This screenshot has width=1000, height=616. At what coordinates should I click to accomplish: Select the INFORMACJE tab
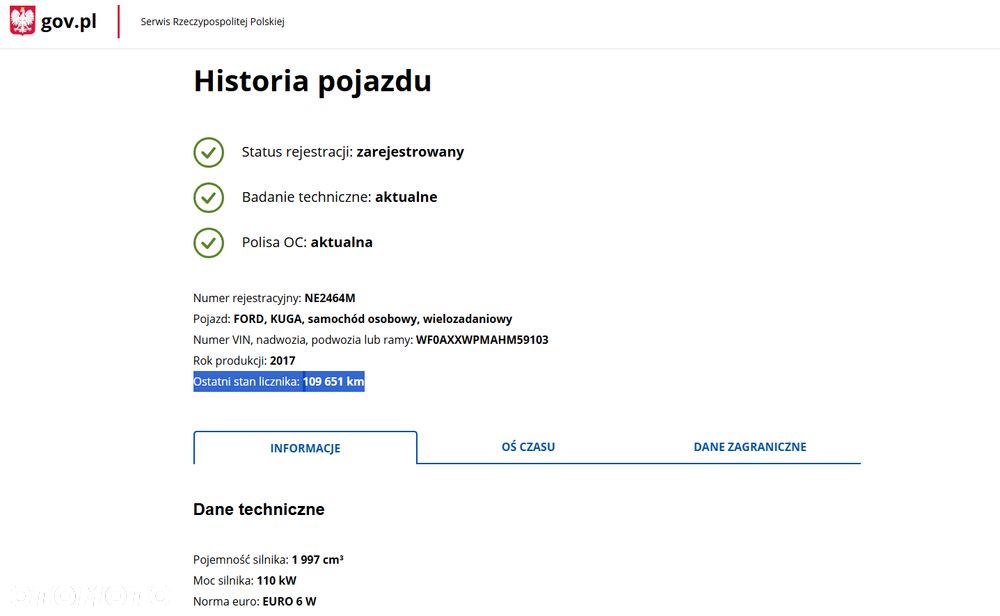click(x=305, y=448)
